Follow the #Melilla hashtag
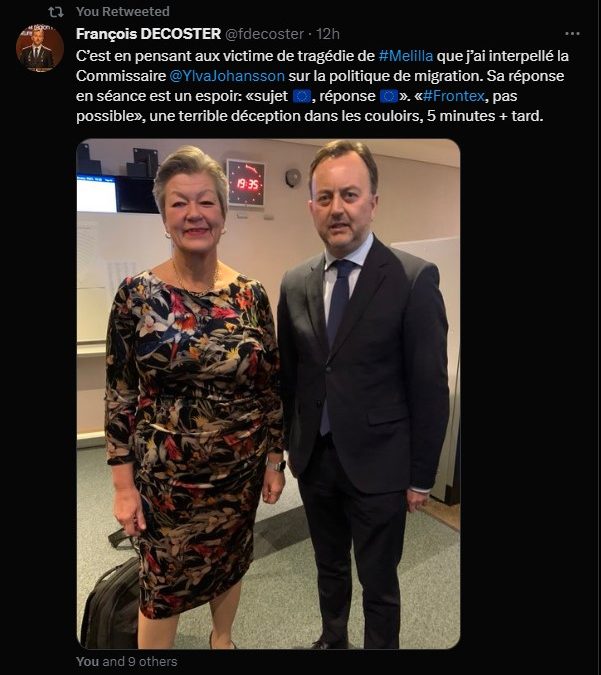This screenshot has height=675, width=601. [x=406, y=56]
